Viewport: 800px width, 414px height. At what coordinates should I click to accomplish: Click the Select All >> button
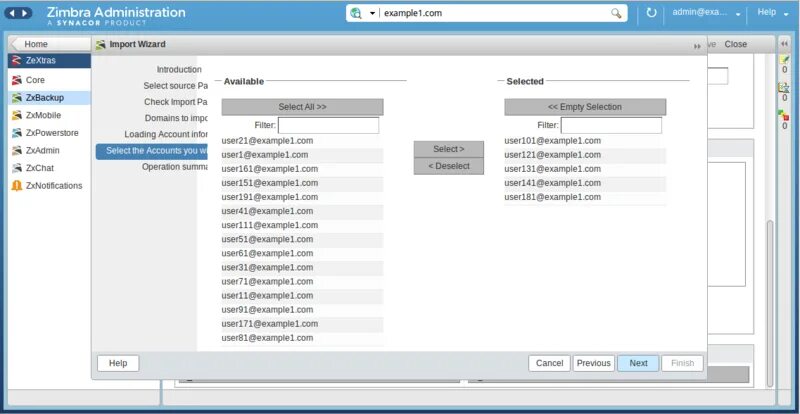tap(303, 107)
